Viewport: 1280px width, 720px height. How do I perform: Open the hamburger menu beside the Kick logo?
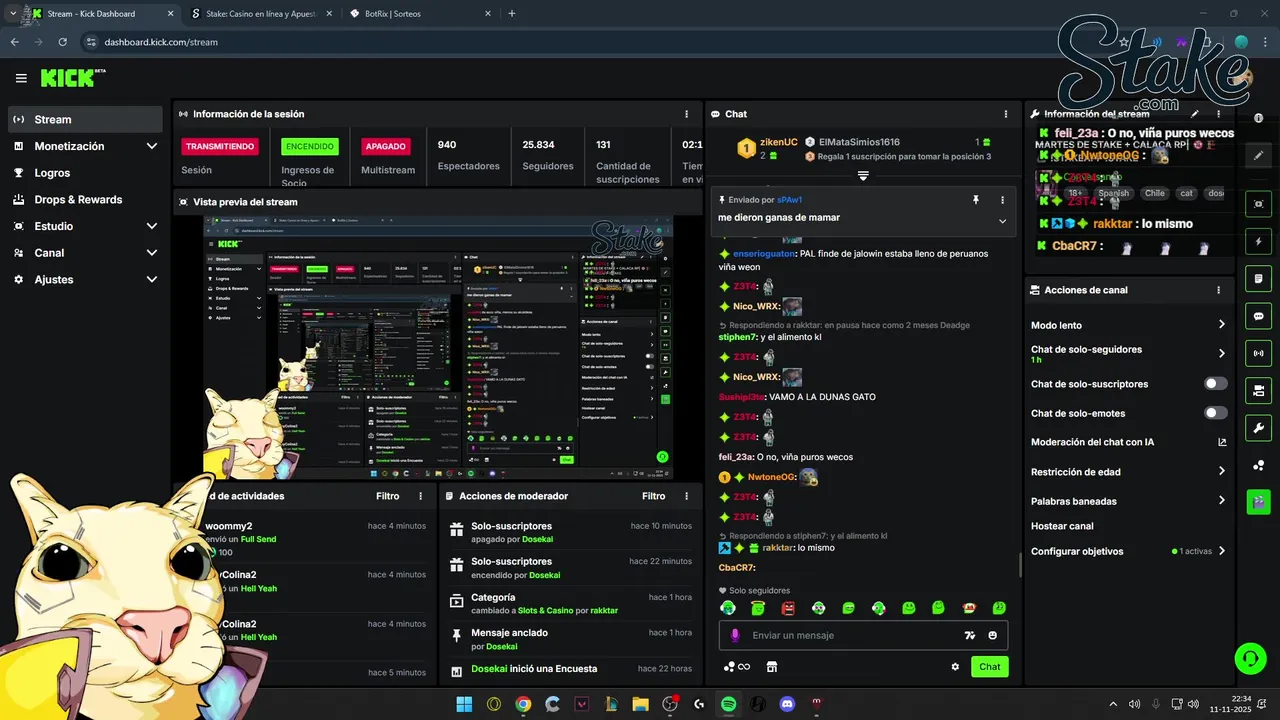click(21, 78)
